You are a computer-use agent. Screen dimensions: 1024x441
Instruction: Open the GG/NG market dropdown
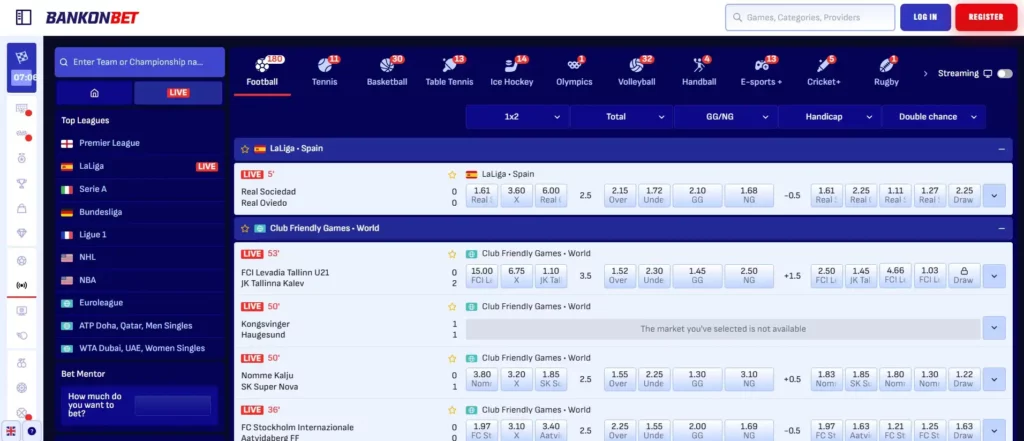click(x=726, y=117)
